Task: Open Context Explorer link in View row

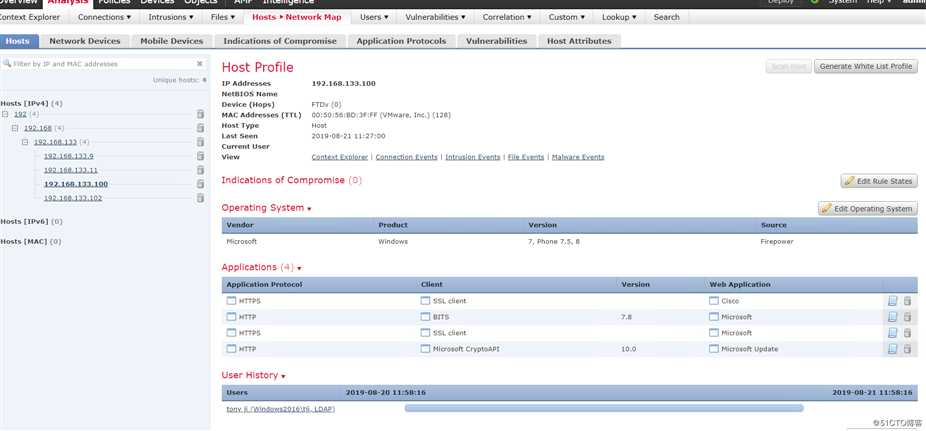Action: point(340,157)
